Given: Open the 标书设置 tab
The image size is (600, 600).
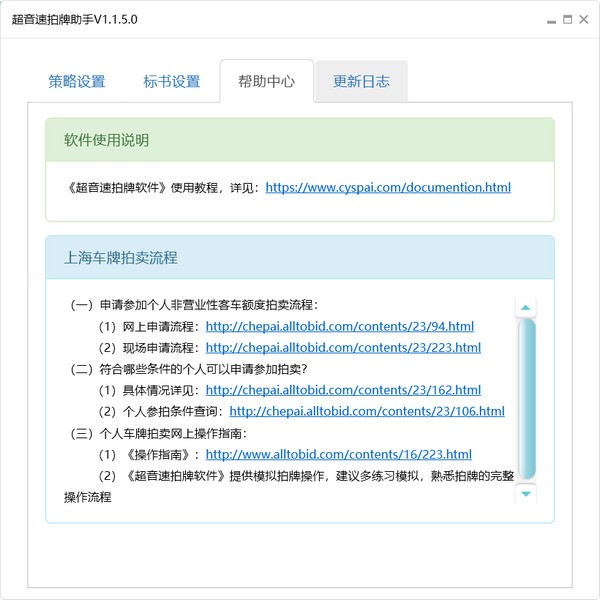Looking at the screenshot, I should 171,82.
